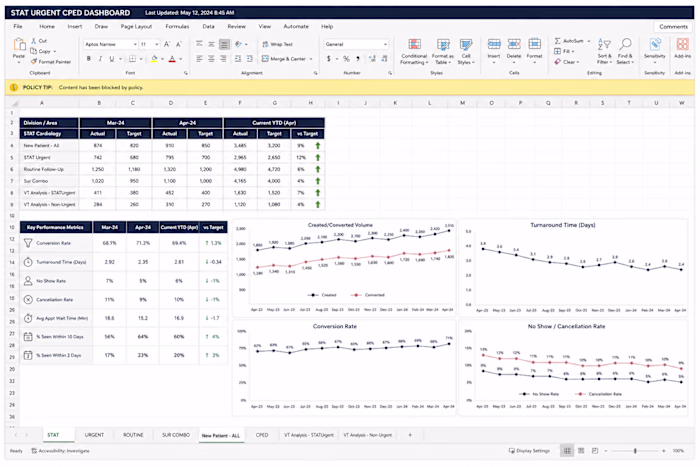Expand the Copy options arrow
The image size is (700, 467).
54,51
